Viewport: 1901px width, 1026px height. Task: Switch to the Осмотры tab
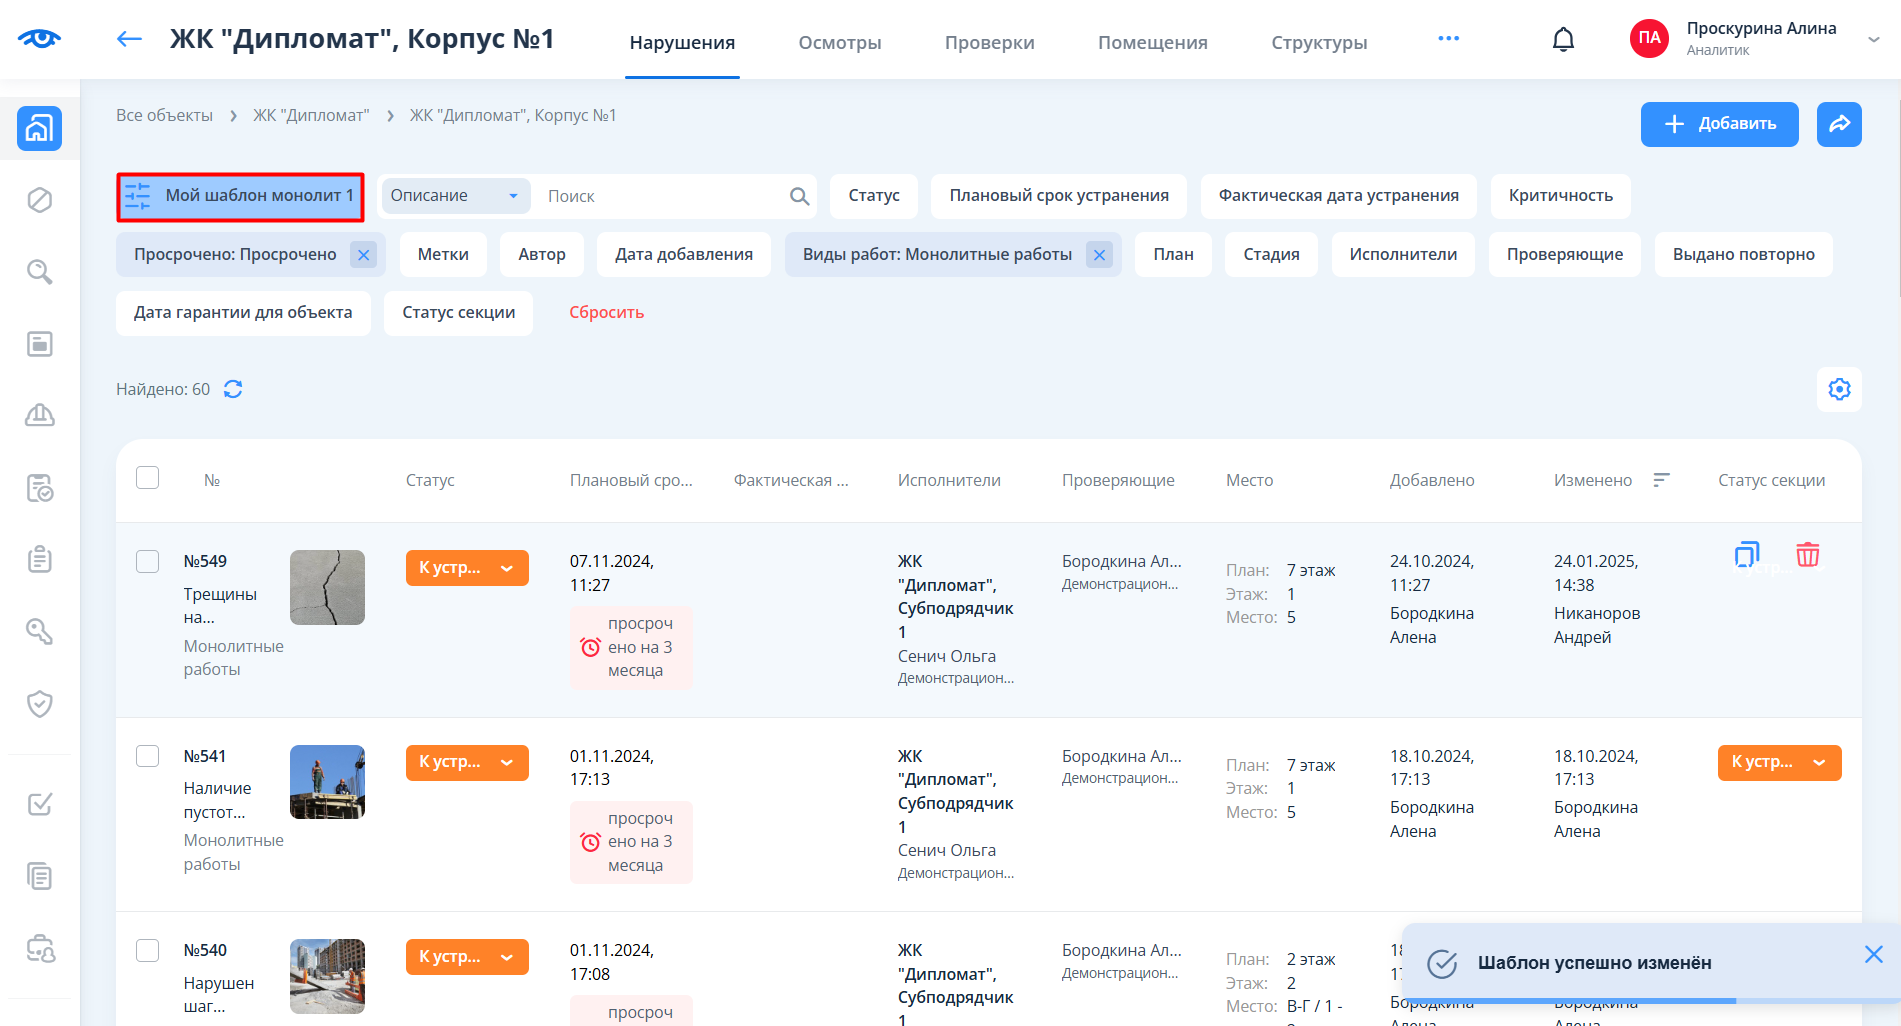(x=839, y=42)
